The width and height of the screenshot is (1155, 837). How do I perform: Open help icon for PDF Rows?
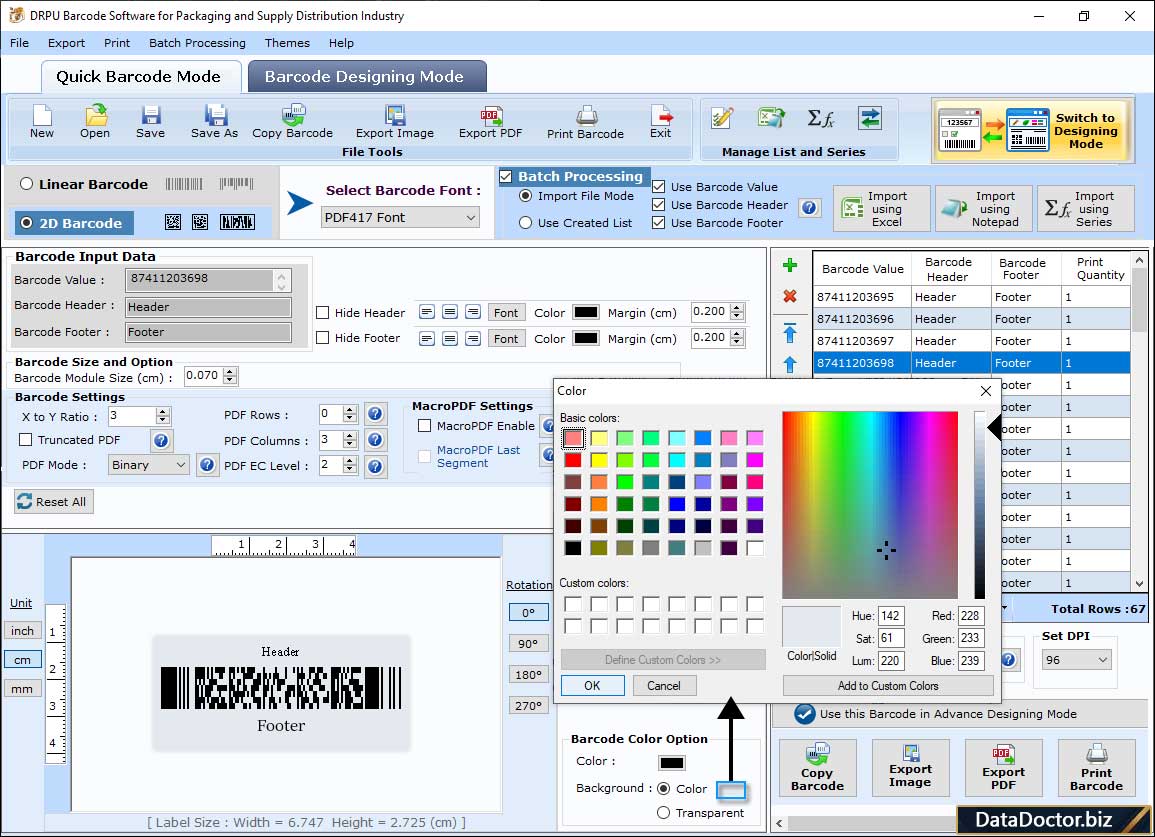tap(375, 414)
